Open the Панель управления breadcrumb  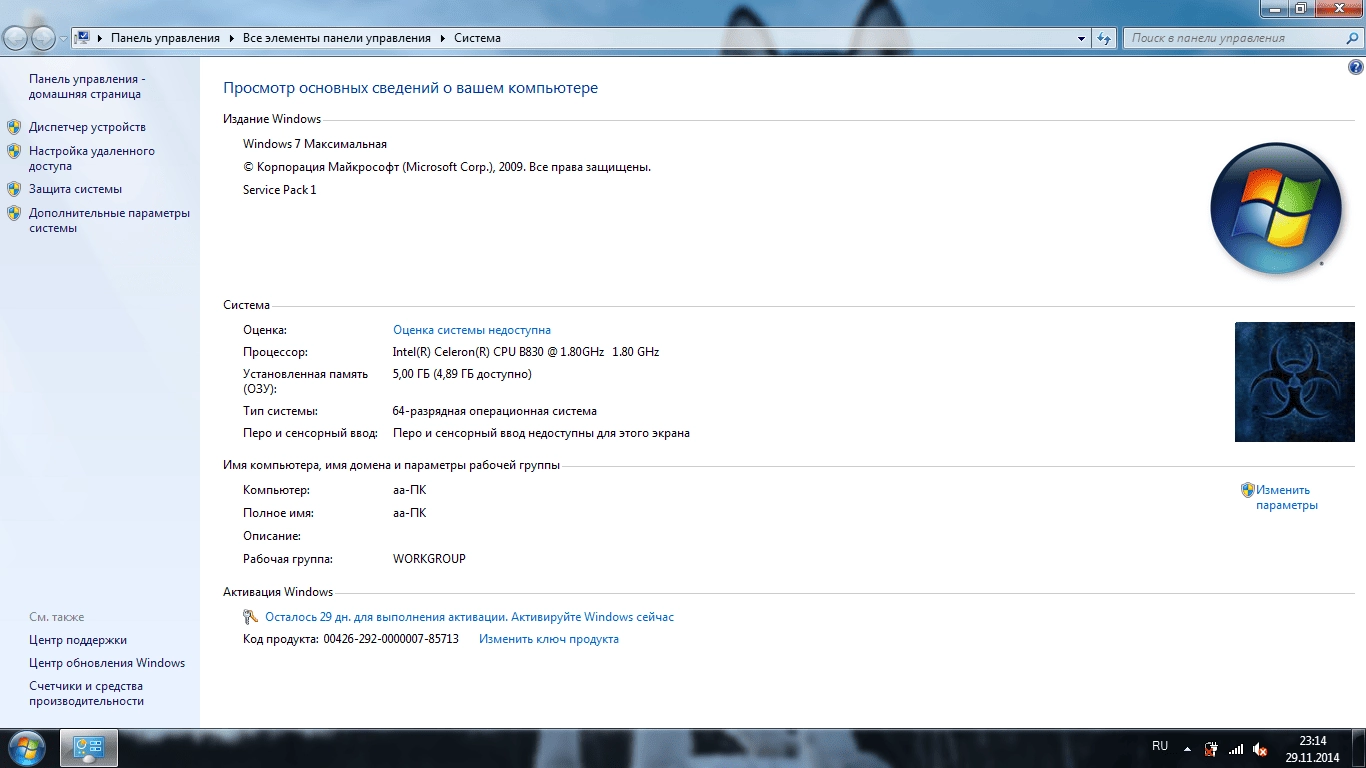point(165,38)
